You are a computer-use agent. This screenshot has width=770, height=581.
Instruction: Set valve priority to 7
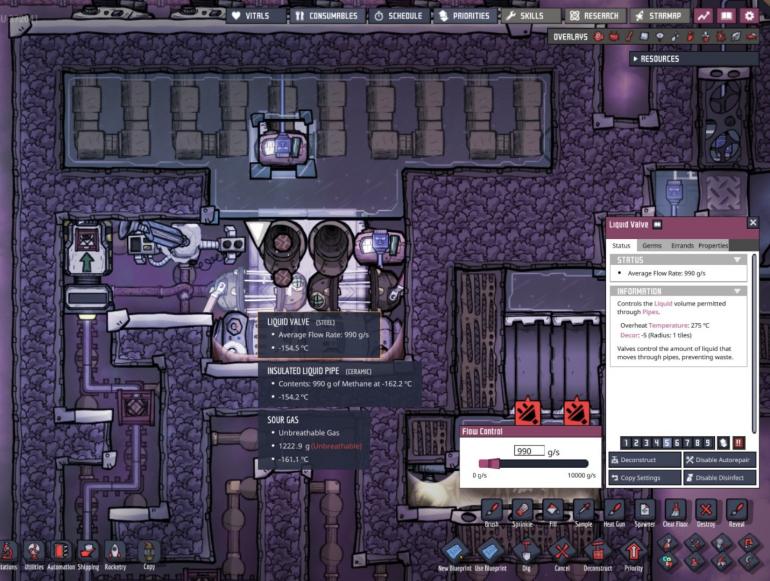tap(687, 443)
